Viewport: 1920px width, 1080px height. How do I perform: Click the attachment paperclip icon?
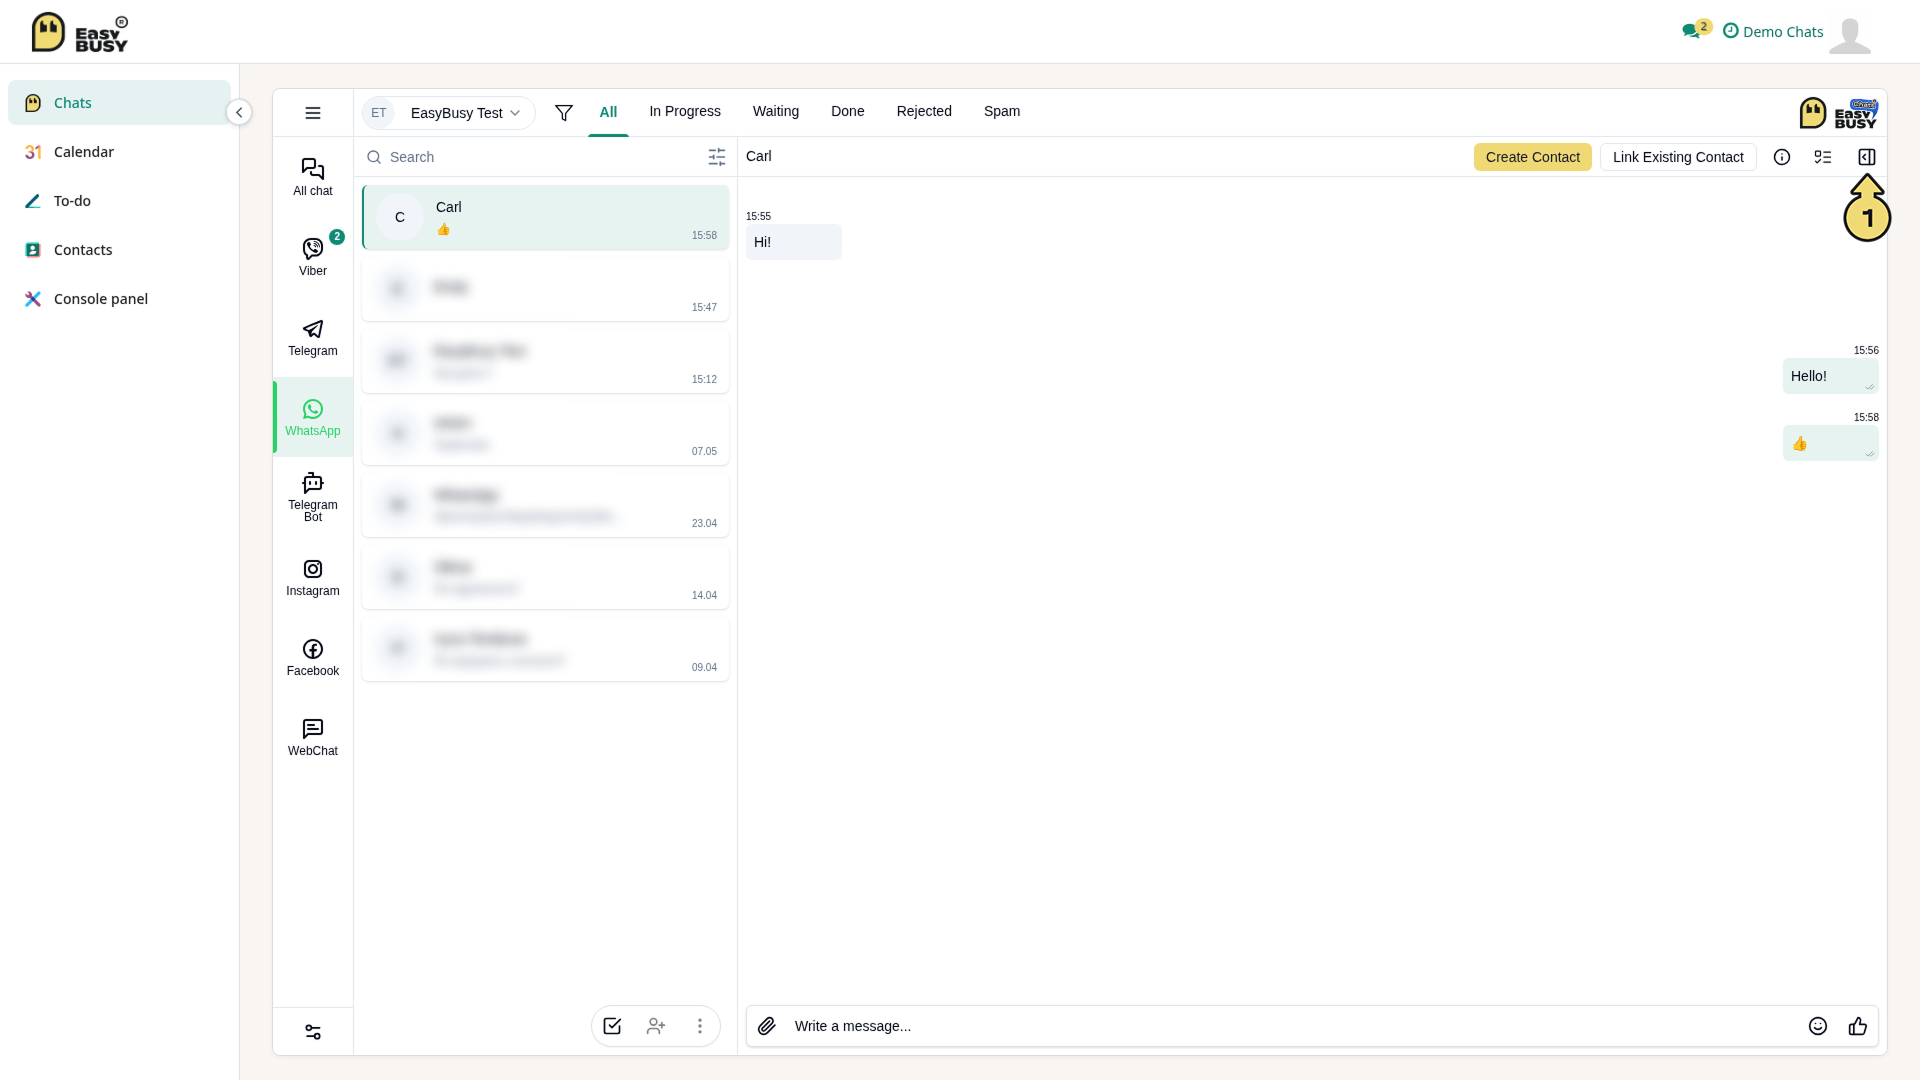[x=767, y=1026]
